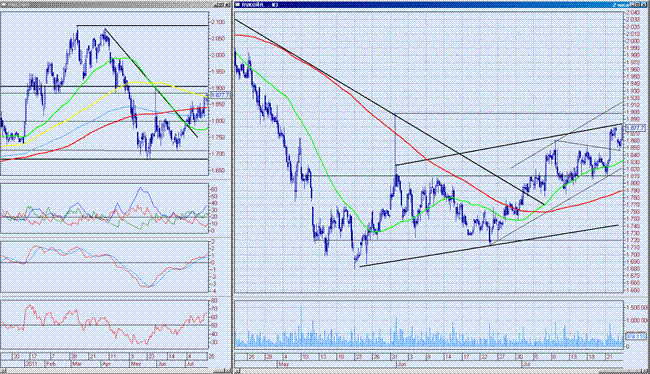The image size is (650, 374).
Task: Click the volume value label in the volume panel
Action: [635, 335]
